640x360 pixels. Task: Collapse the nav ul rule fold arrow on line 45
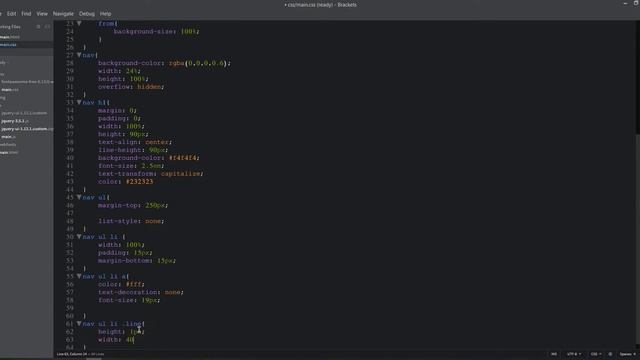coord(79,197)
